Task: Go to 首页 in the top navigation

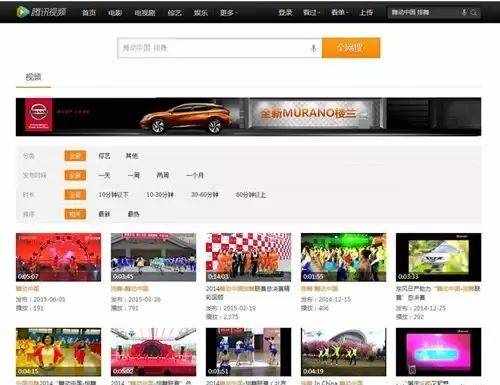Action: point(89,13)
